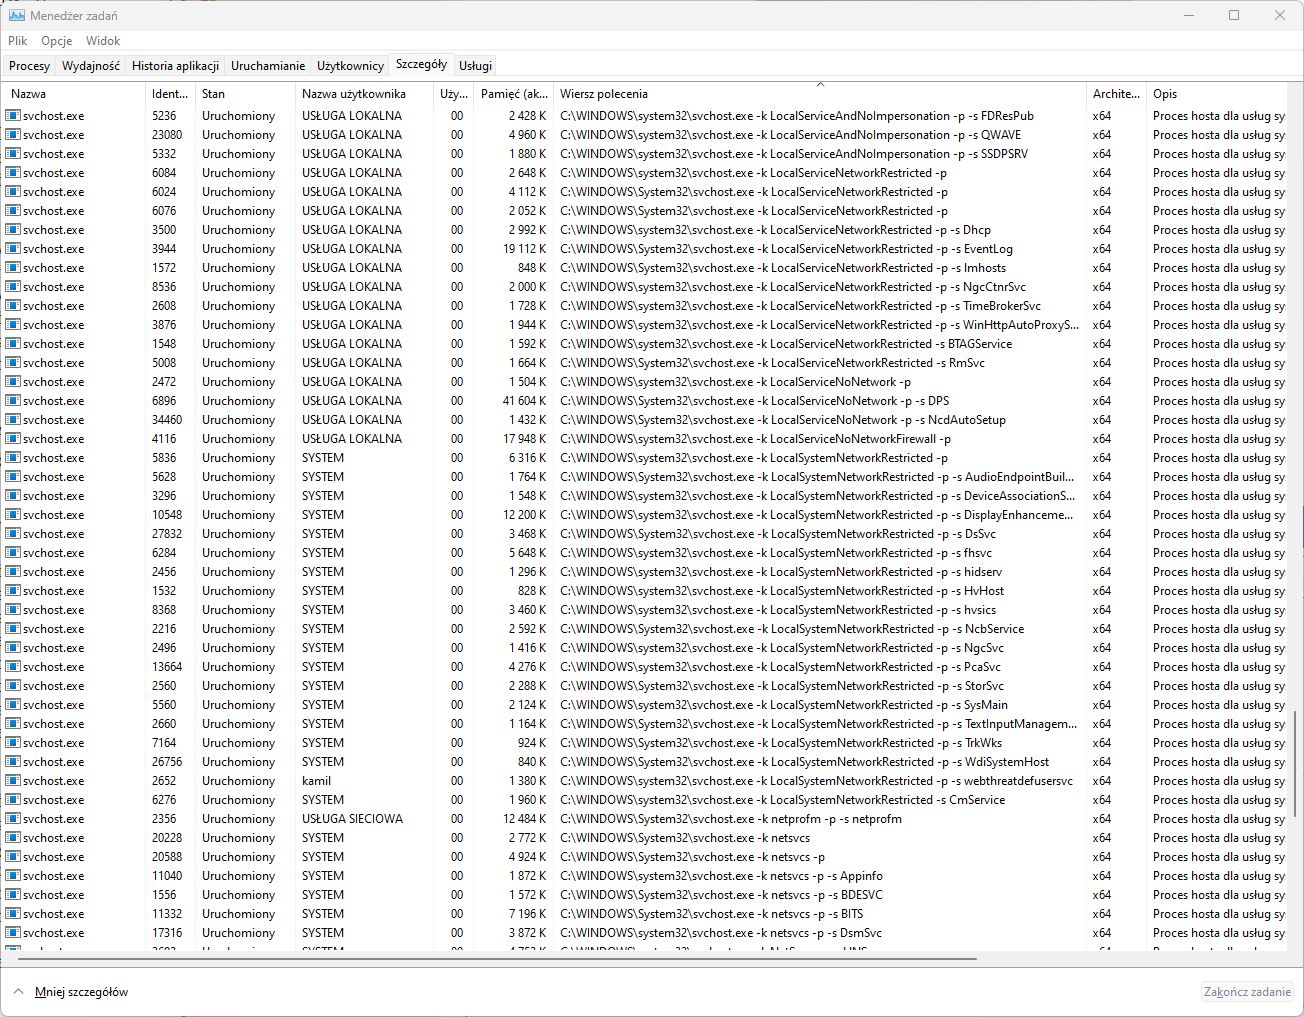Screen dimensions: 1304x1017
Task: Sort by the Pamięć column header
Action: (x=514, y=94)
